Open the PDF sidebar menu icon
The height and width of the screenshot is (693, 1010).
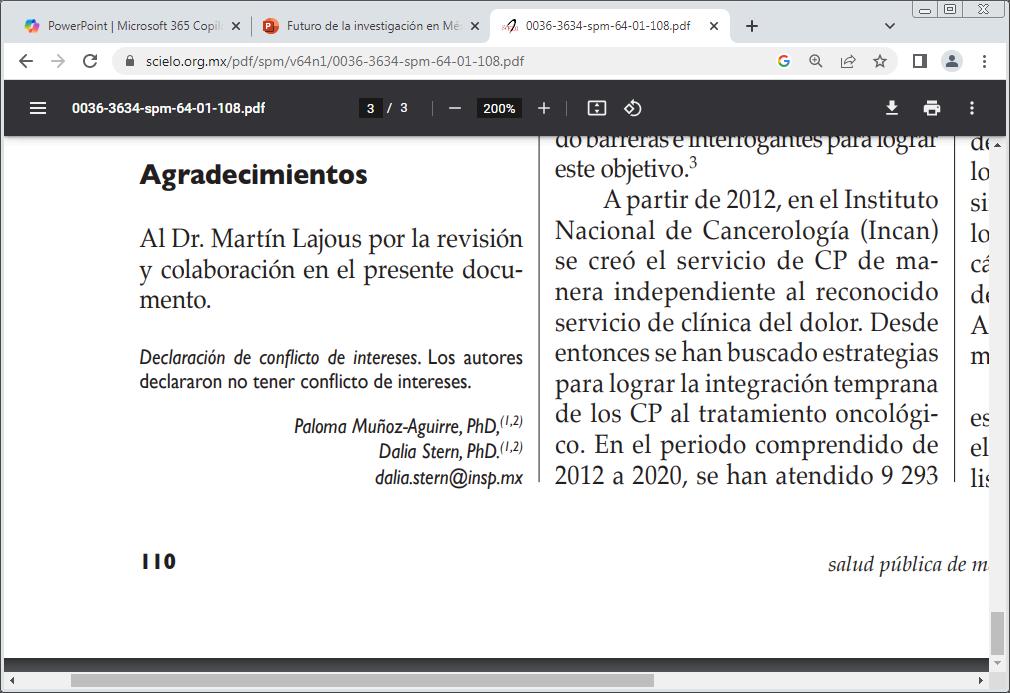click(38, 108)
